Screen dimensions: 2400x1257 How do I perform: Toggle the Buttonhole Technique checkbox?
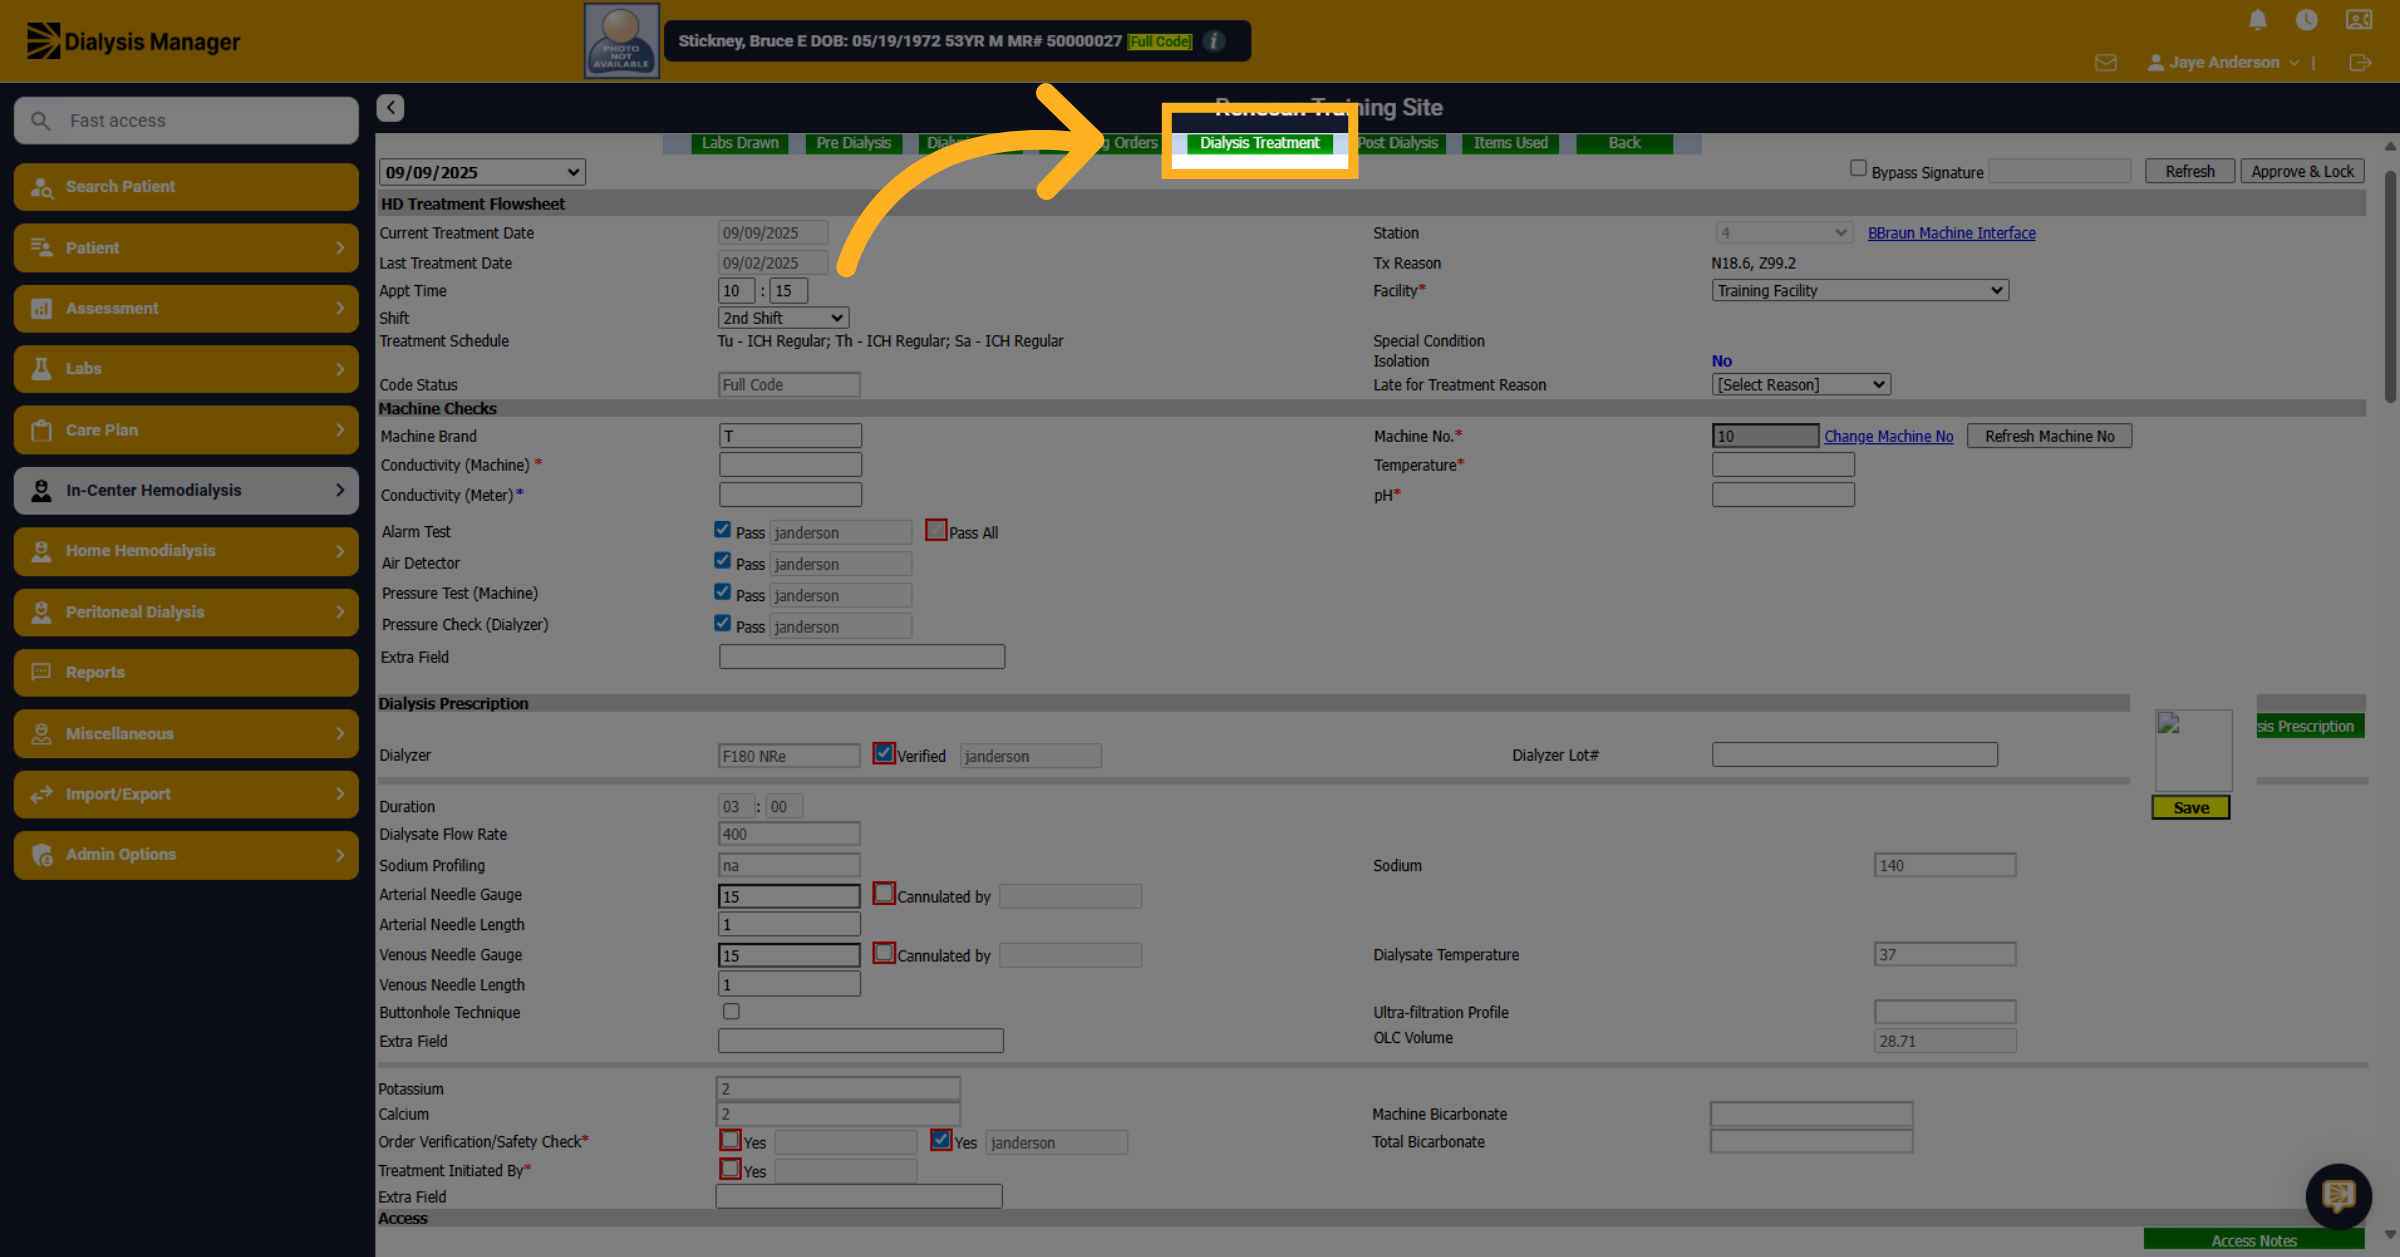732,1011
